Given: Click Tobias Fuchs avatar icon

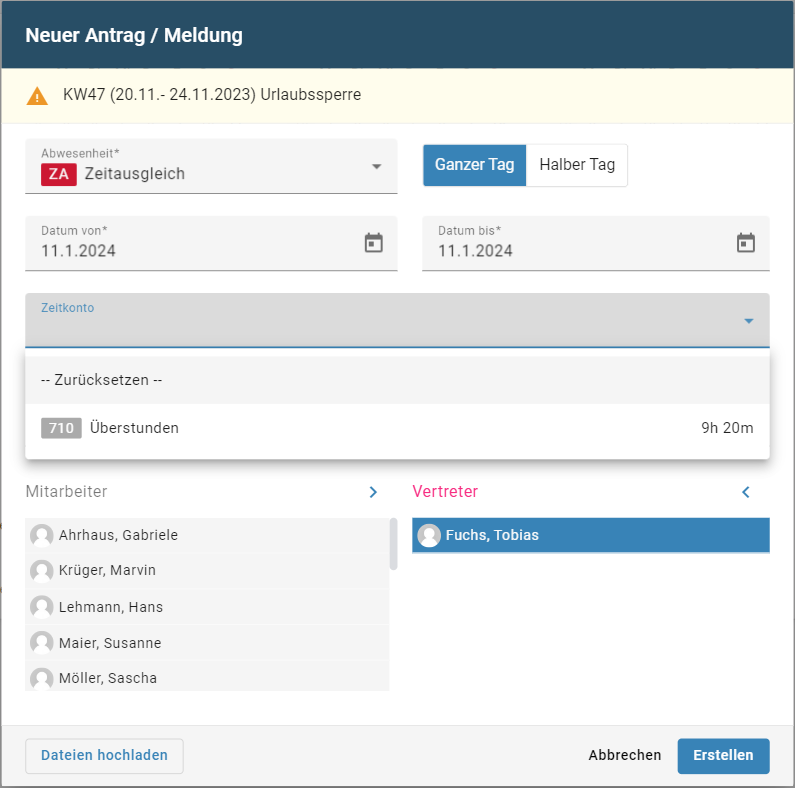Looking at the screenshot, I should point(429,535).
